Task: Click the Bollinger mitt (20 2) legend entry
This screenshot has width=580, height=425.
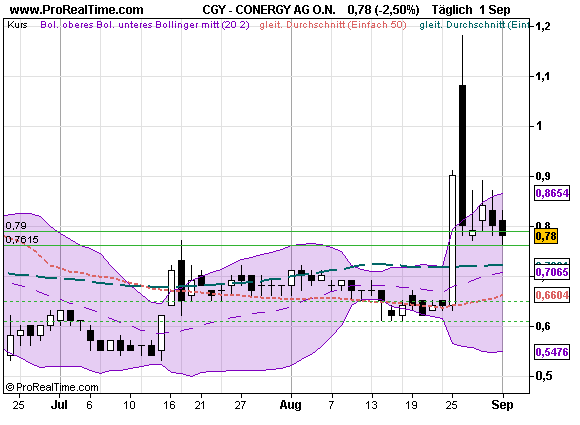Action: (202, 25)
